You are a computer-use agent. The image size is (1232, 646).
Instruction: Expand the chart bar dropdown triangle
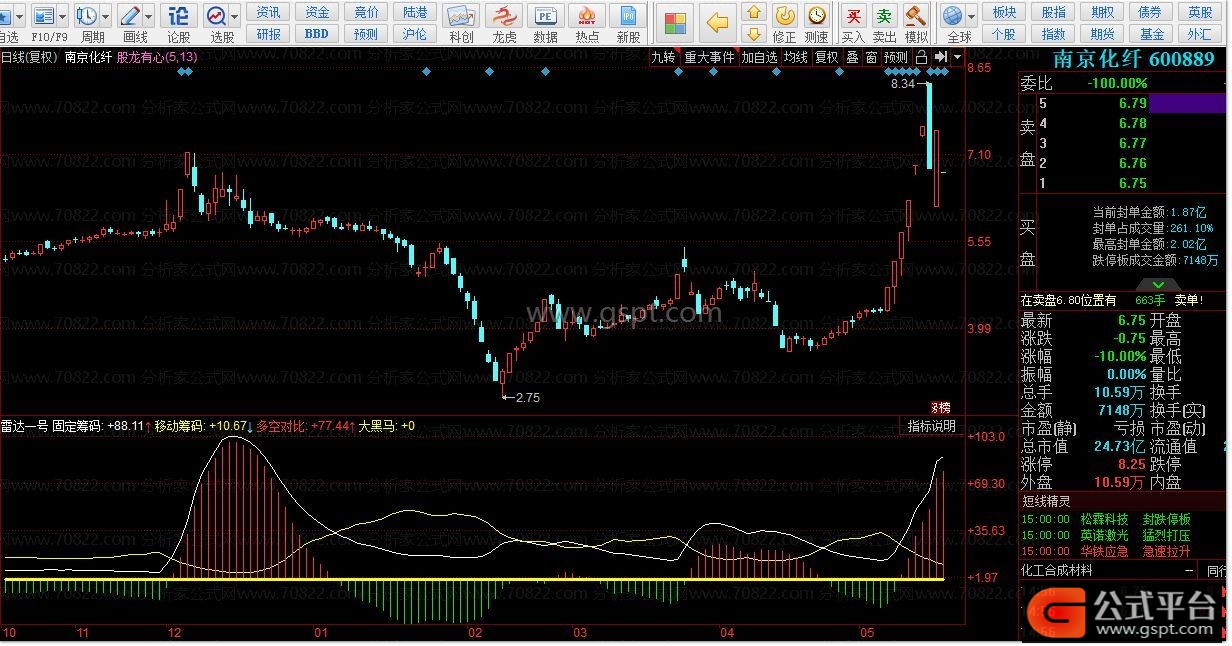pos(957,57)
